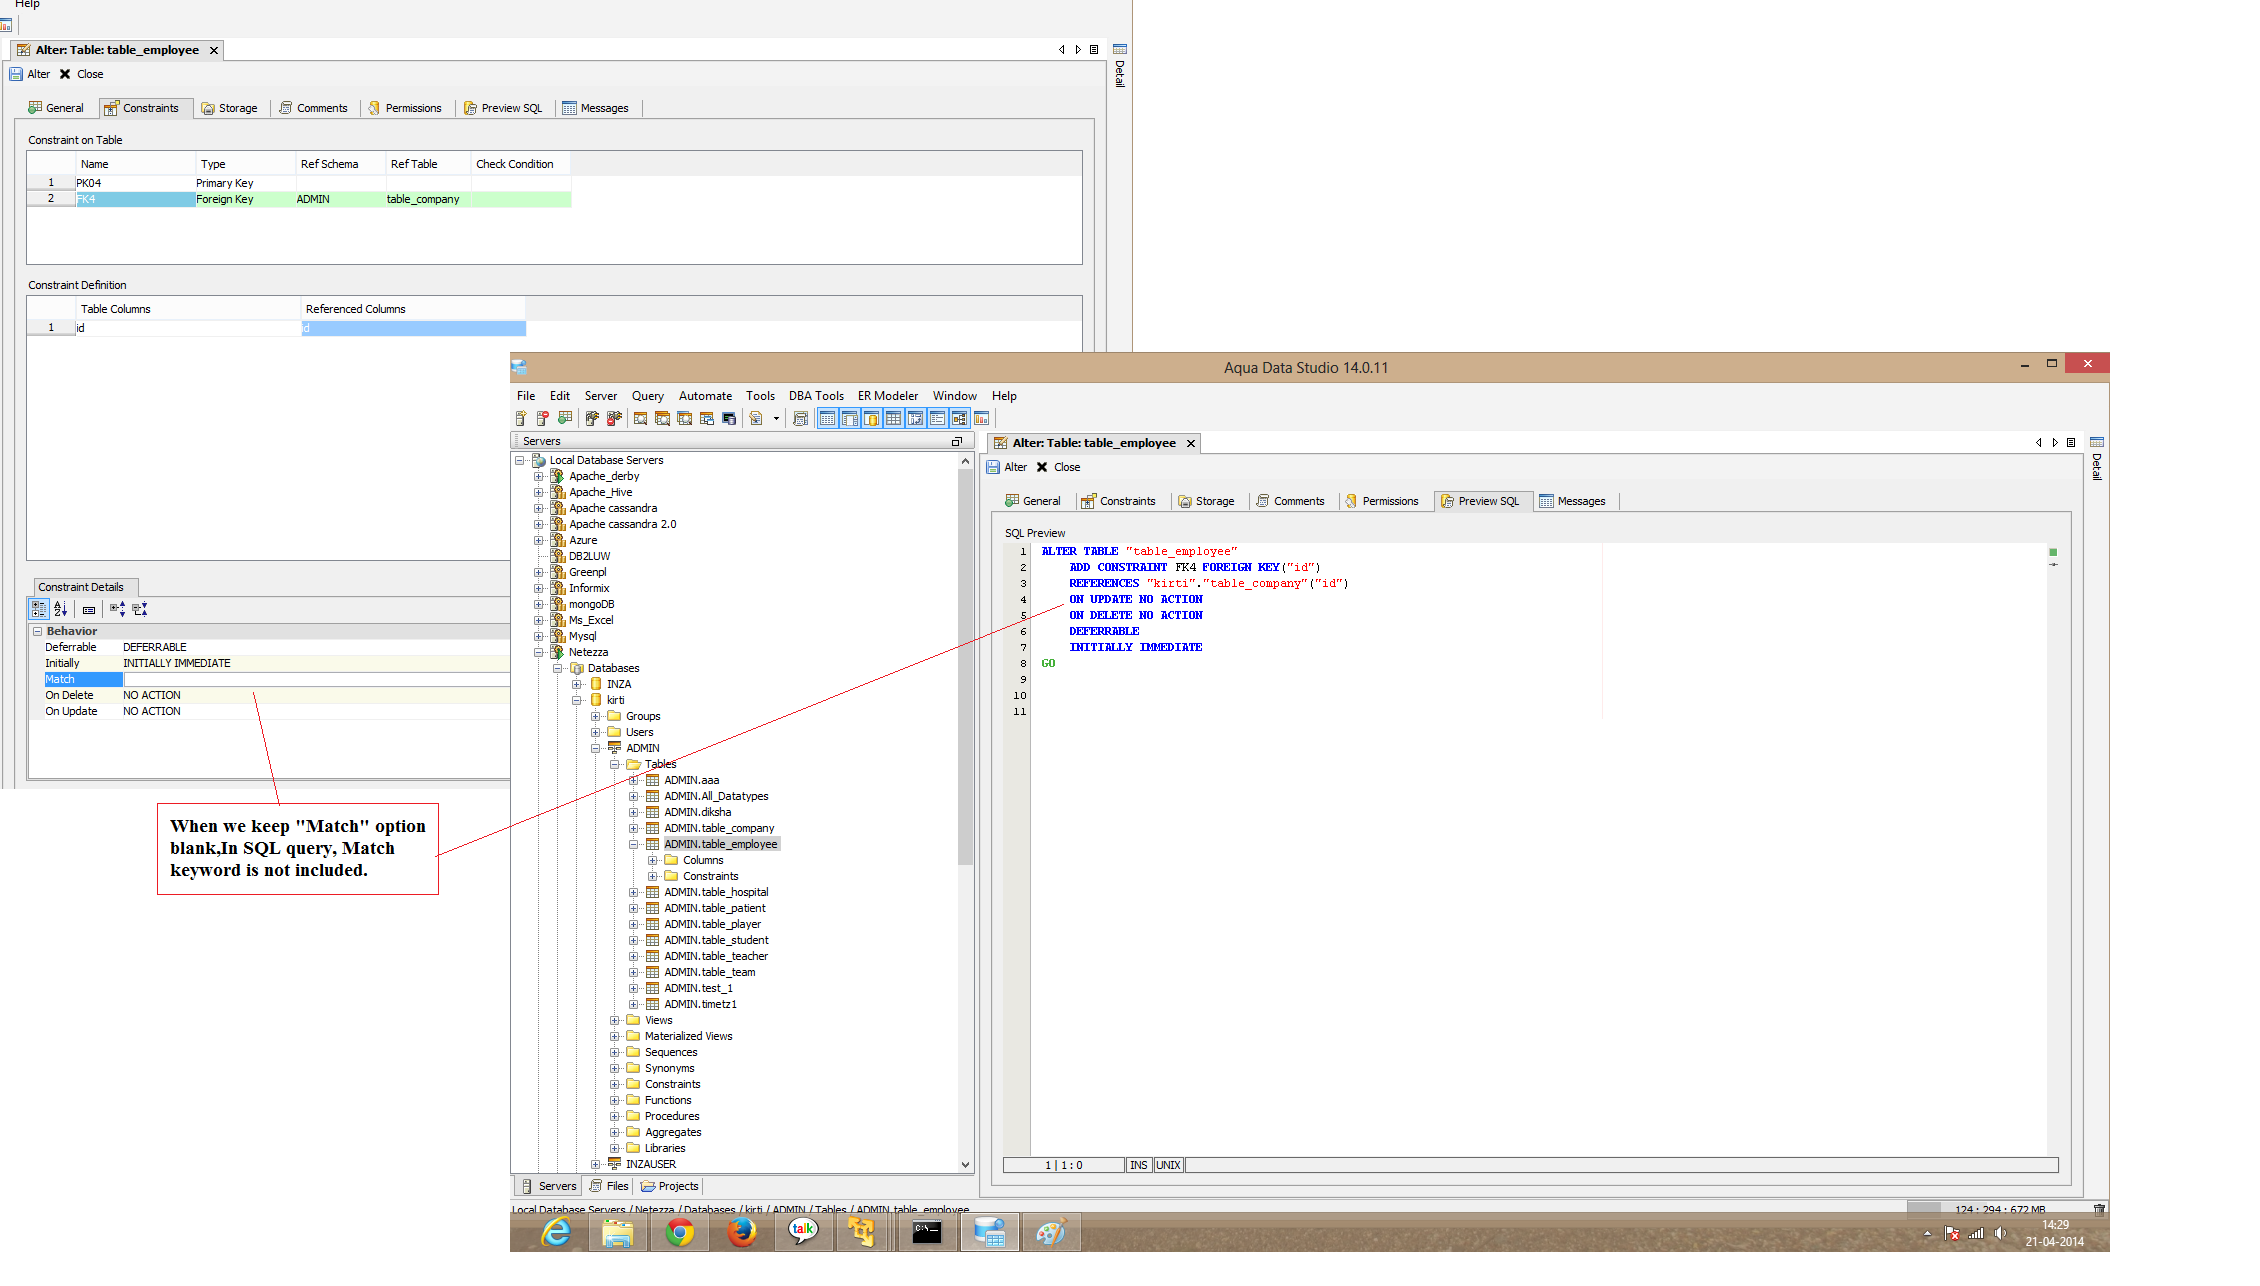2260x1286 pixels.
Task: Sort Constraint Details properties alphabetically
Action: coord(60,609)
